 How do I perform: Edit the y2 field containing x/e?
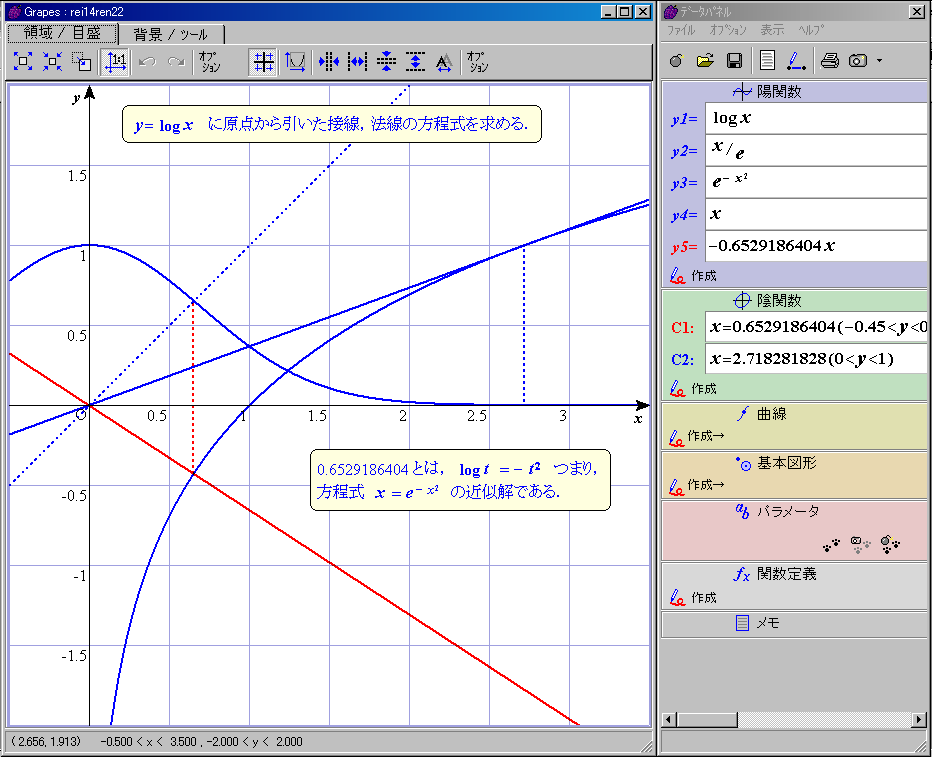(816, 150)
